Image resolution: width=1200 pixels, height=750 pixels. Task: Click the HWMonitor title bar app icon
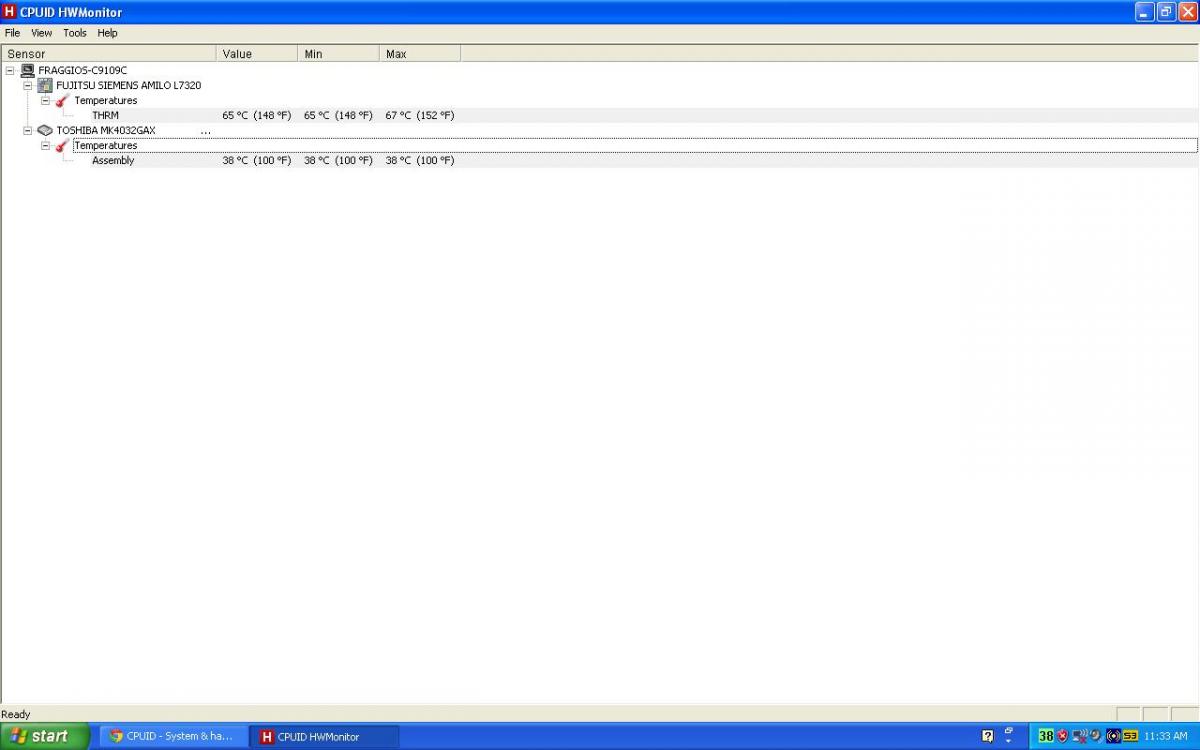[x=9, y=12]
